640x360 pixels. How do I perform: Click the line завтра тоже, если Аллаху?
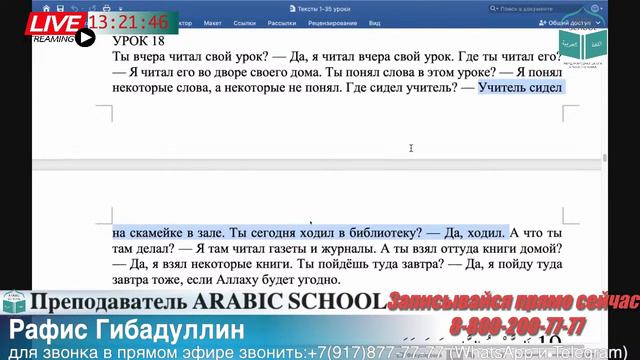tap(226, 280)
